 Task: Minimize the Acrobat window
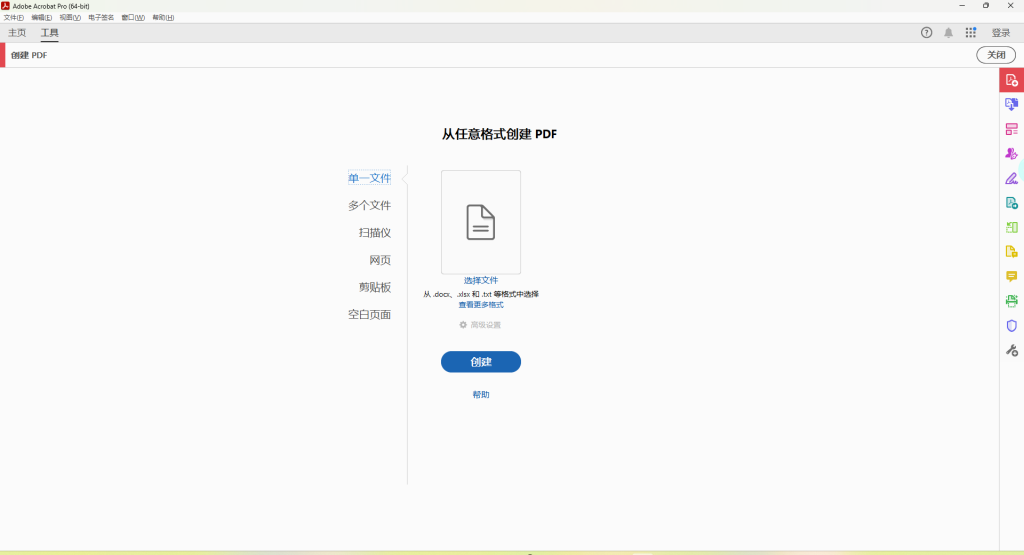[962, 6]
